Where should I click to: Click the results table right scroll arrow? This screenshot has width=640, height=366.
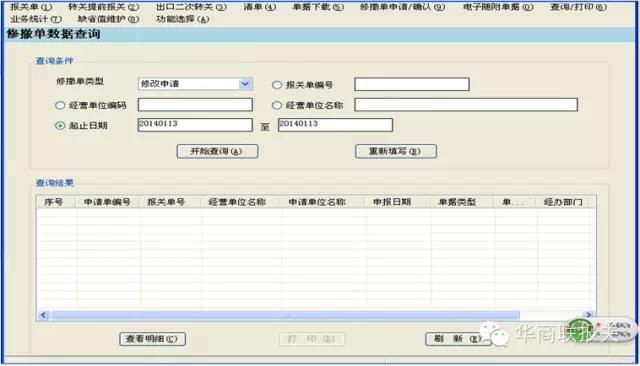point(588,315)
